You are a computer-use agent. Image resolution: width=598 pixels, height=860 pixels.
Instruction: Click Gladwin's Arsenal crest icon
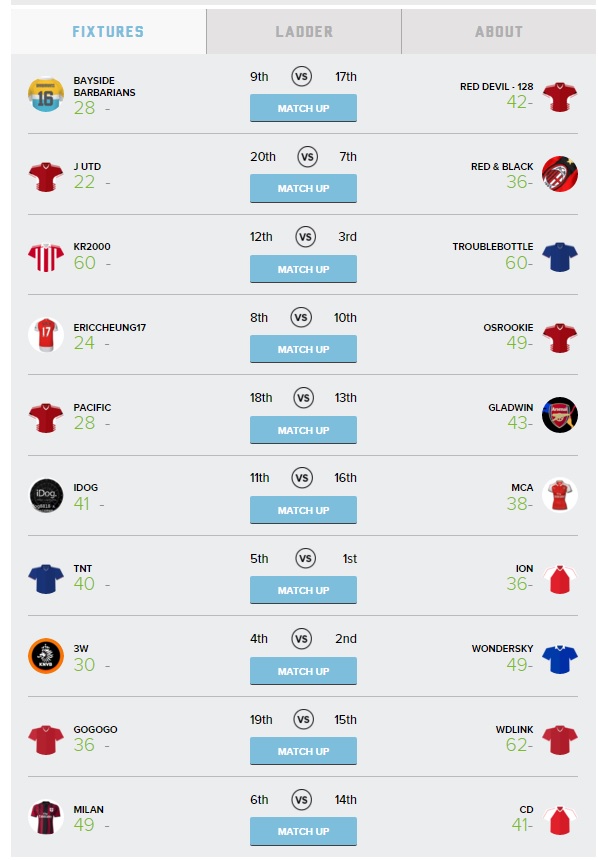click(x=560, y=415)
